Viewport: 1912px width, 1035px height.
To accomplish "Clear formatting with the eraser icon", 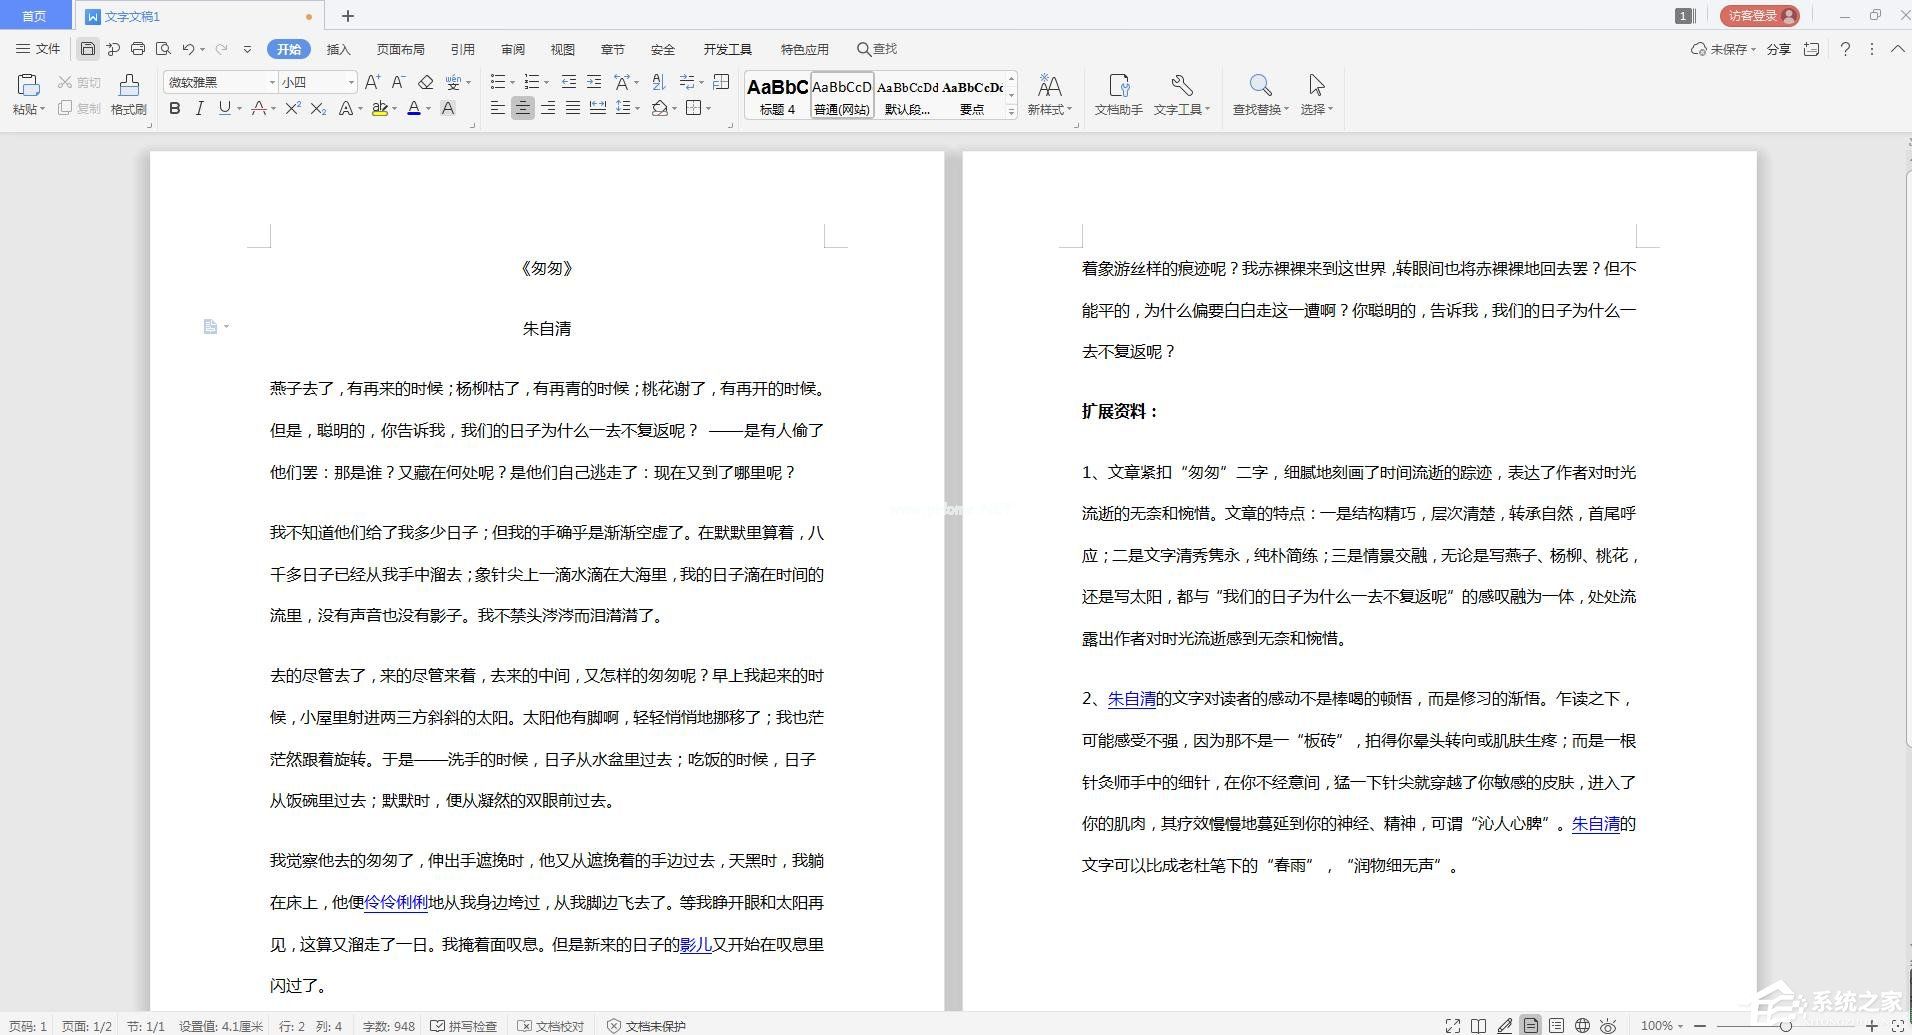I will point(426,82).
